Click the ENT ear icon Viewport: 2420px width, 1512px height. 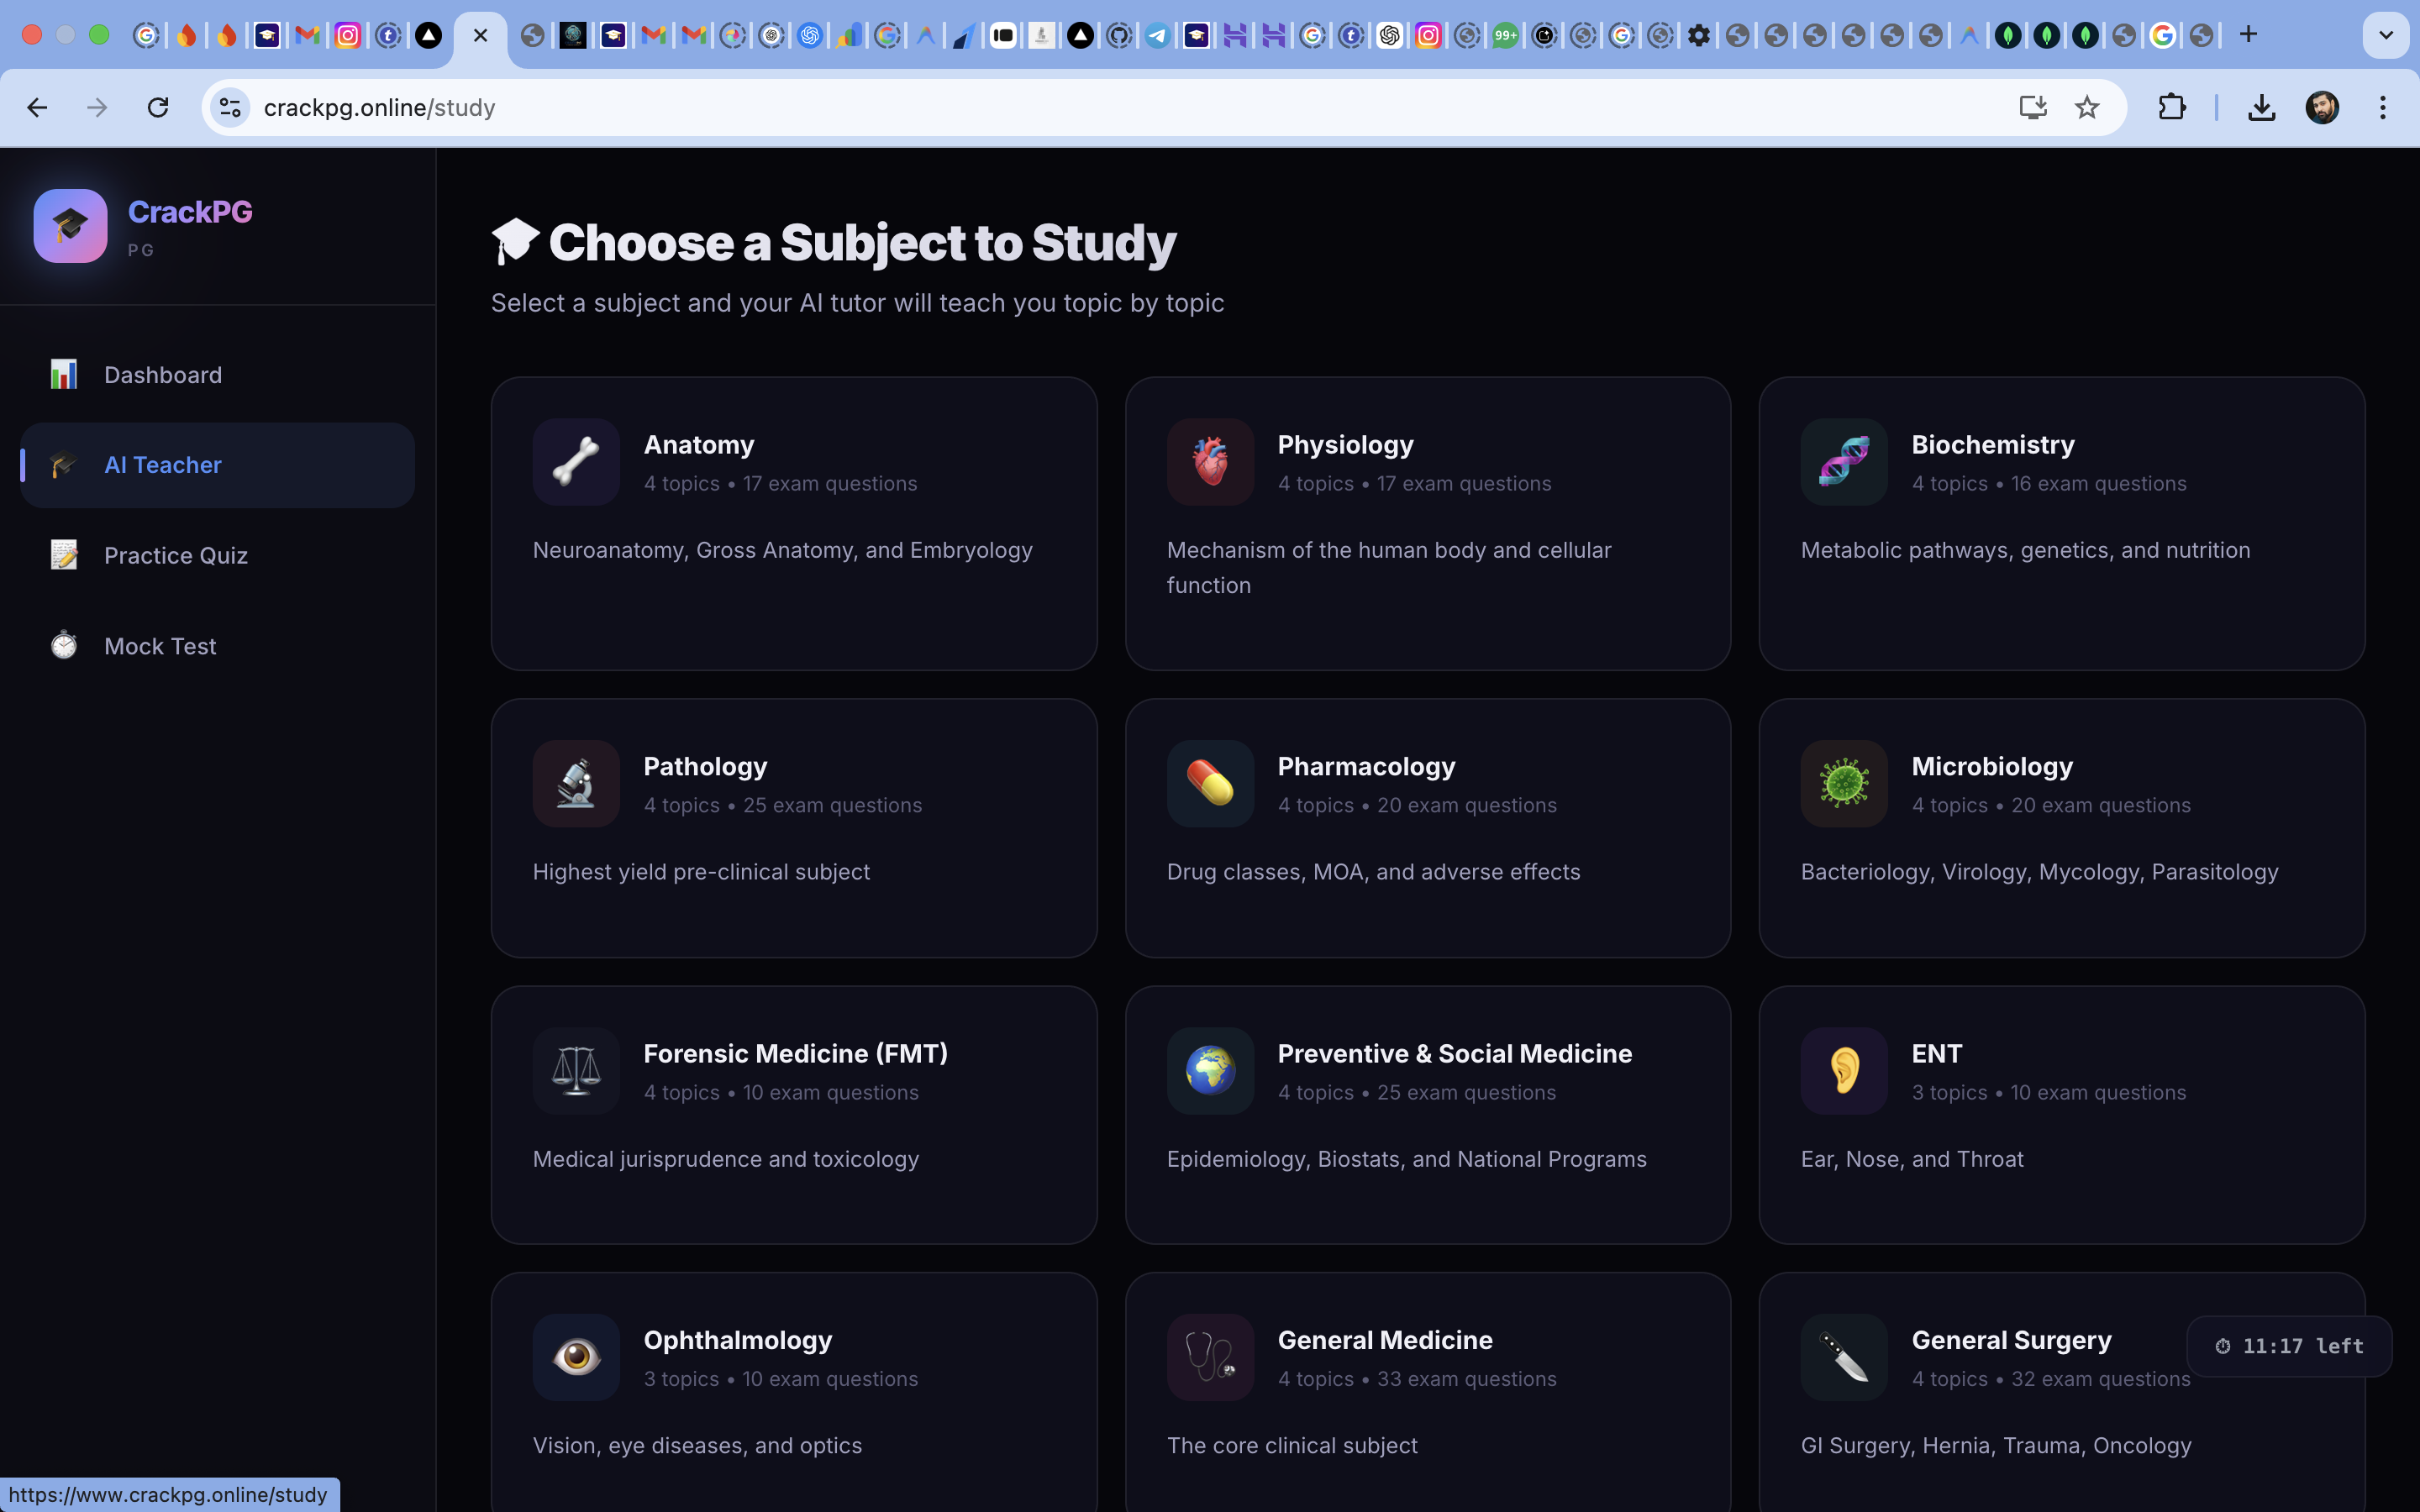coord(1844,1071)
